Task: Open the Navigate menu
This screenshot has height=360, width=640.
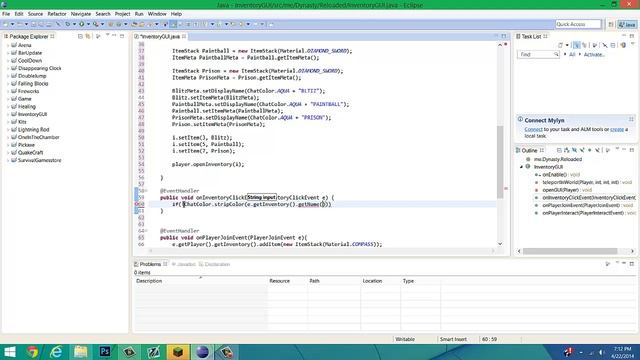Action: (x=81, y=14)
